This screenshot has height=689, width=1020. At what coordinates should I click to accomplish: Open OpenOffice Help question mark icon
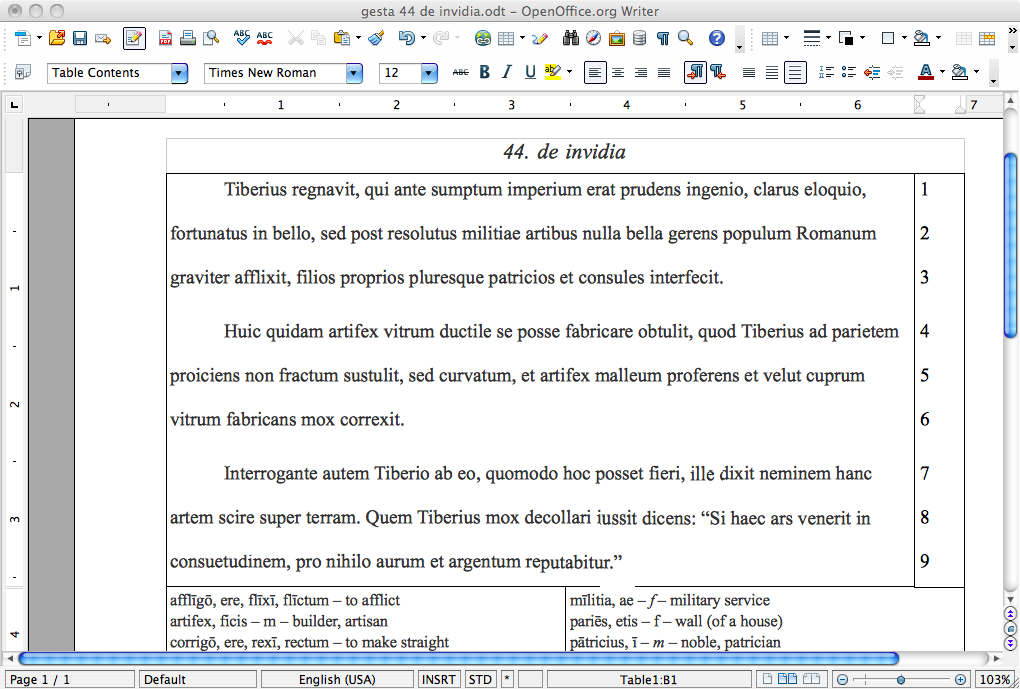pos(716,38)
